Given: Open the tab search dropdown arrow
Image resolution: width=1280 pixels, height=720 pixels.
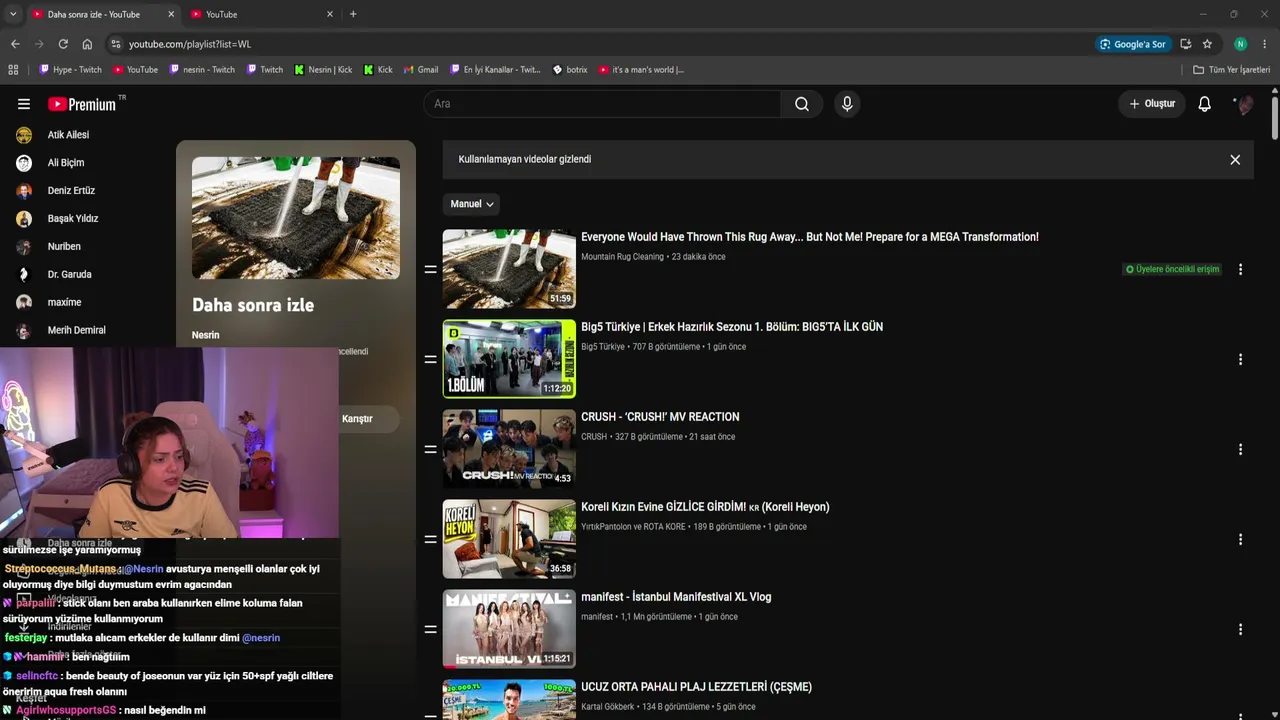Looking at the screenshot, I should pyautogui.click(x=13, y=14).
